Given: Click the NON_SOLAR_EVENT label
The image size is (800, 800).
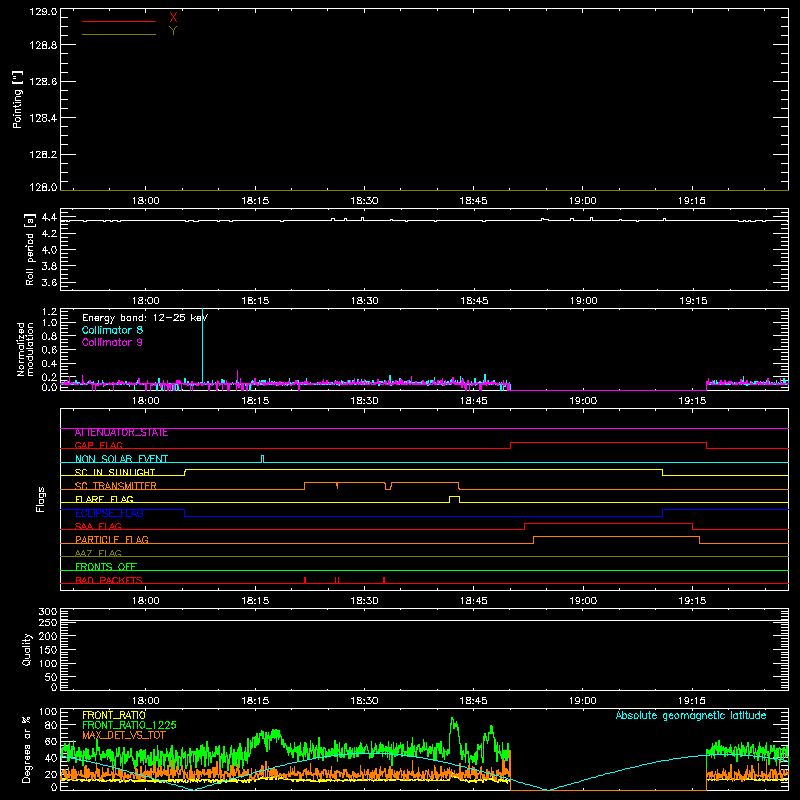Looking at the screenshot, I should coord(121,459).
